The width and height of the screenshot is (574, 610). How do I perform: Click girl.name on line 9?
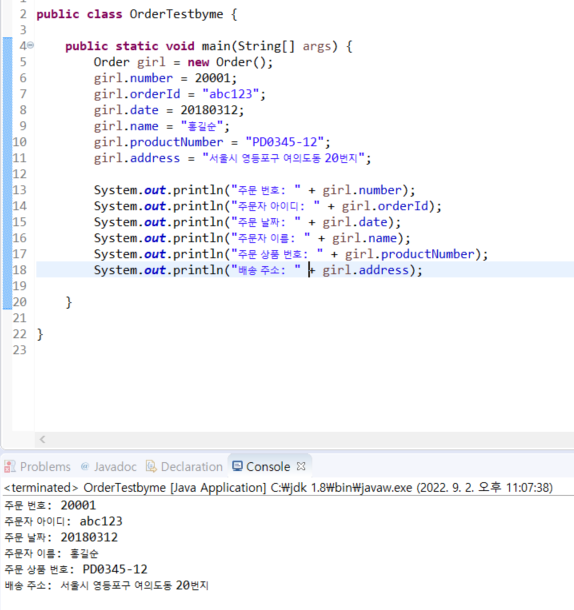point(126,126)
